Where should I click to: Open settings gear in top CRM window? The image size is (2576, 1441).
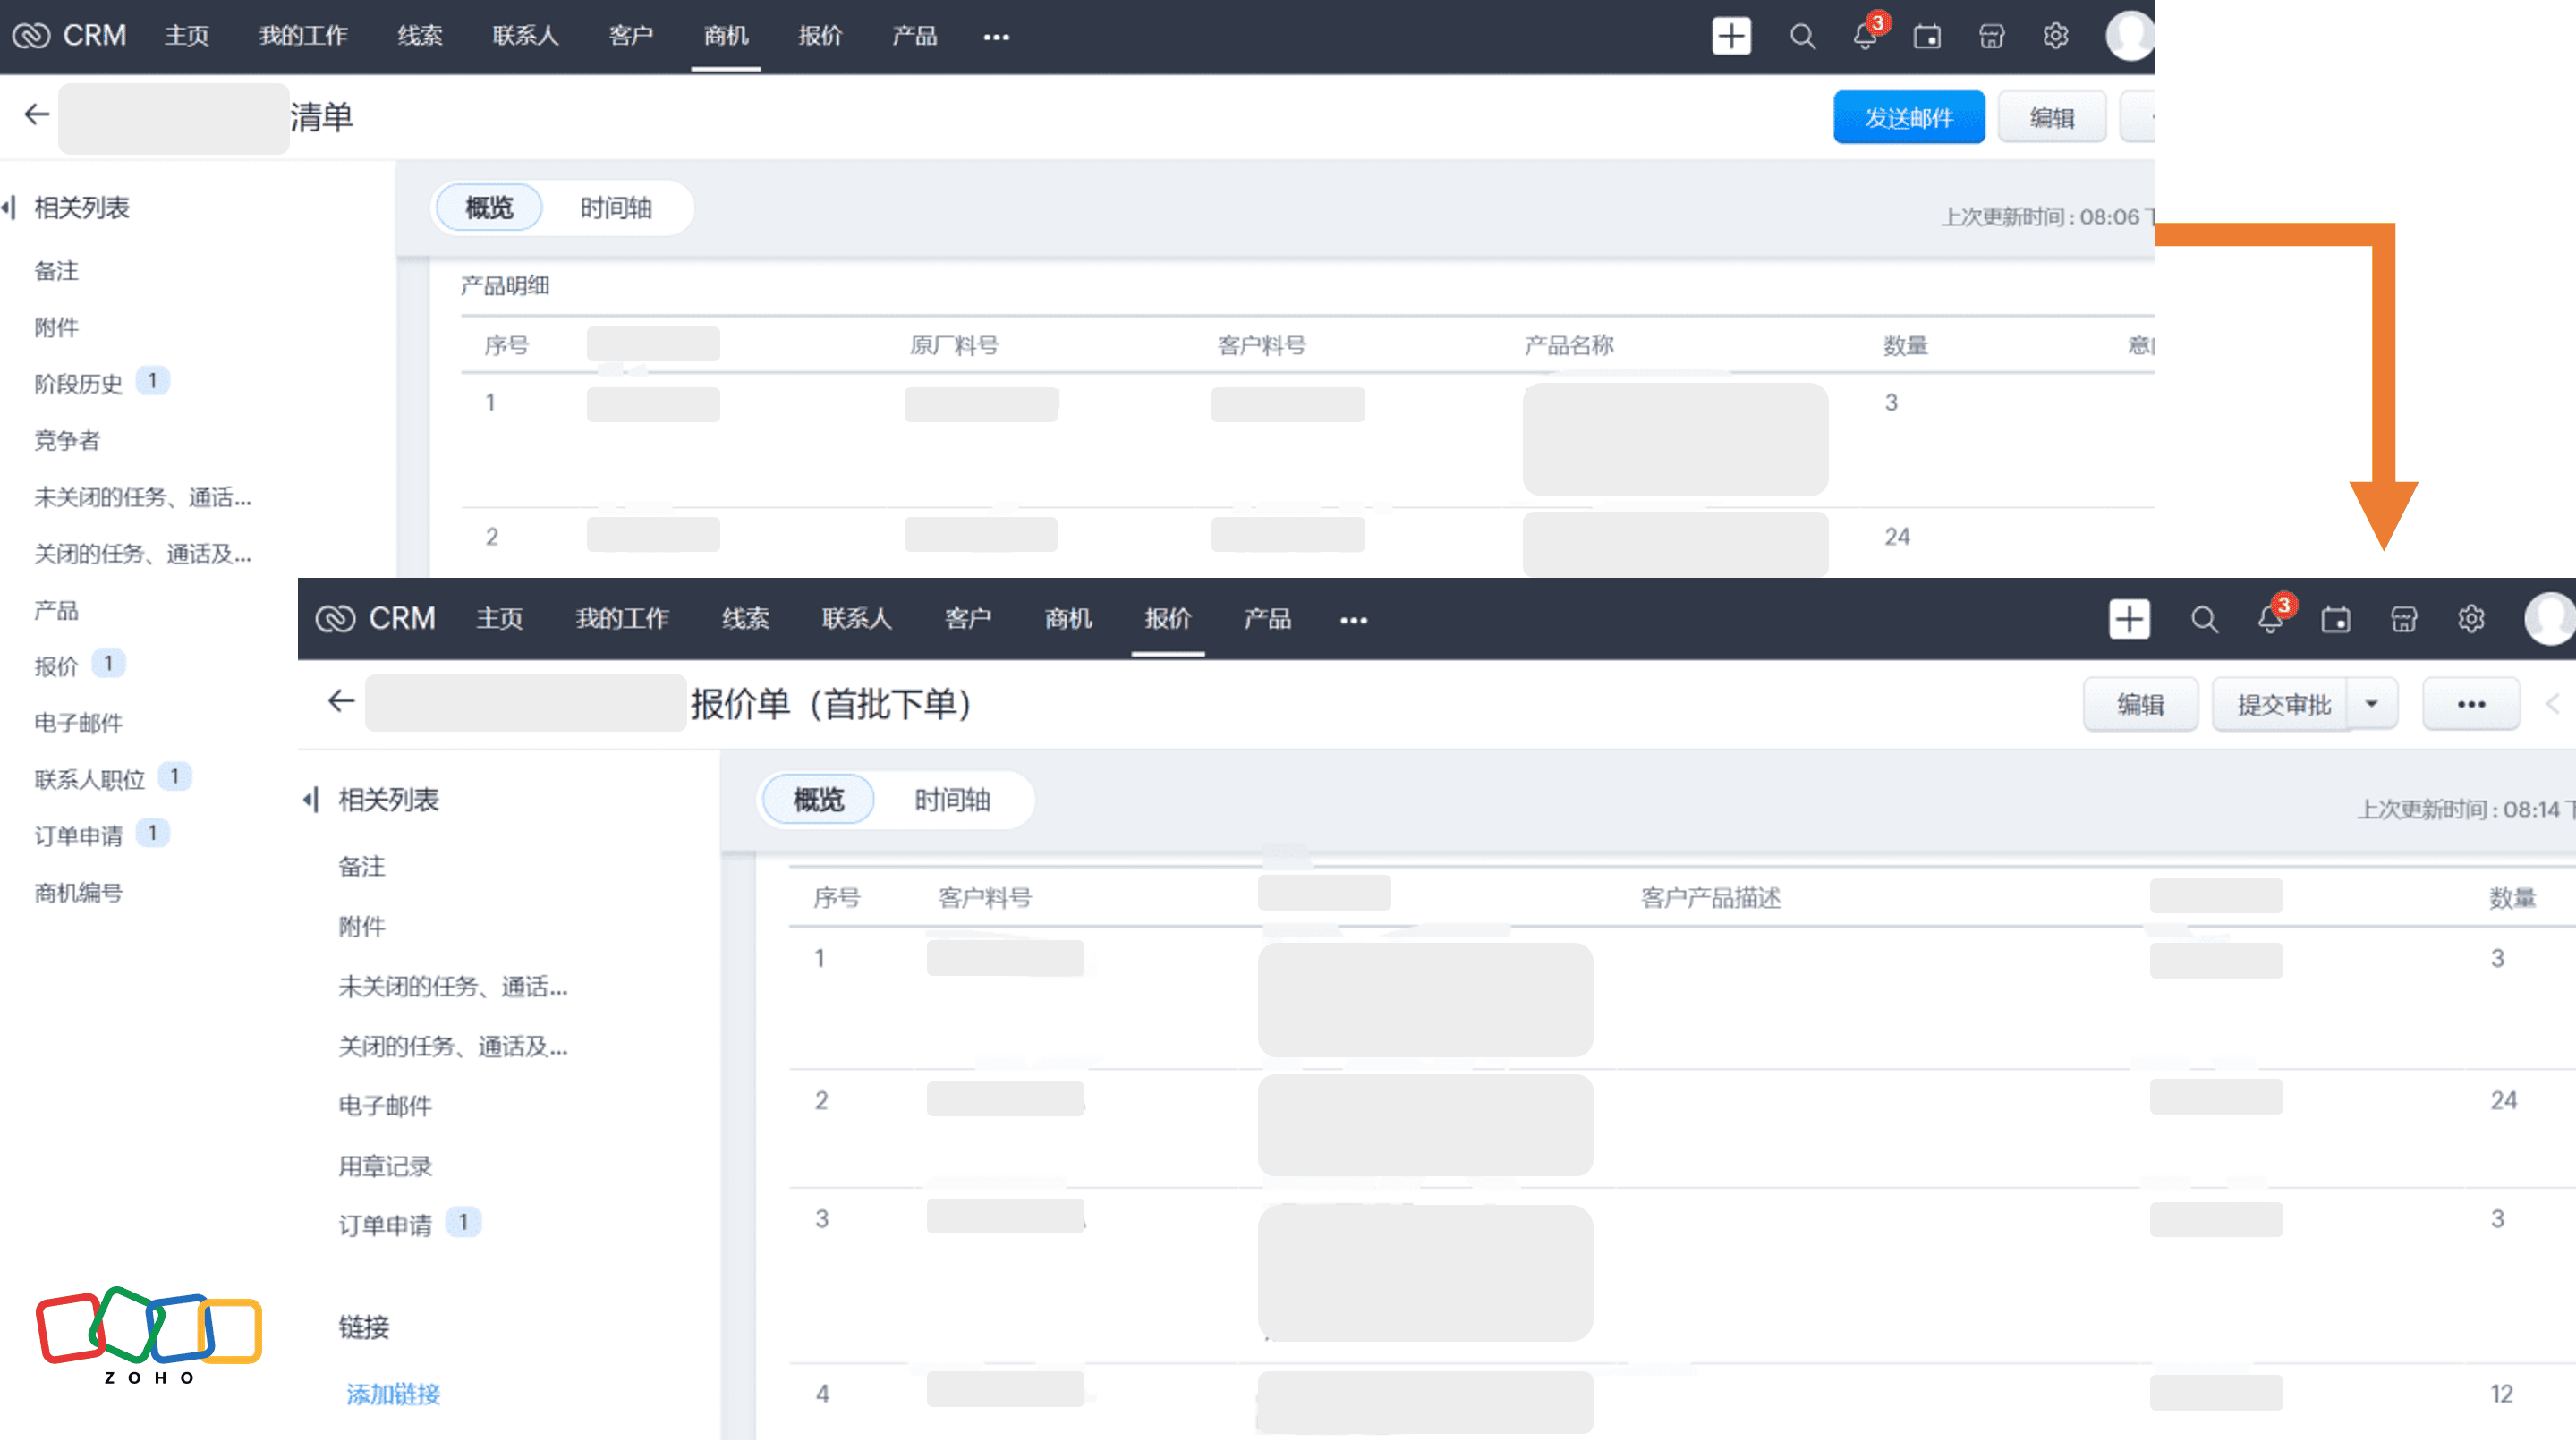click(2055, 37)
